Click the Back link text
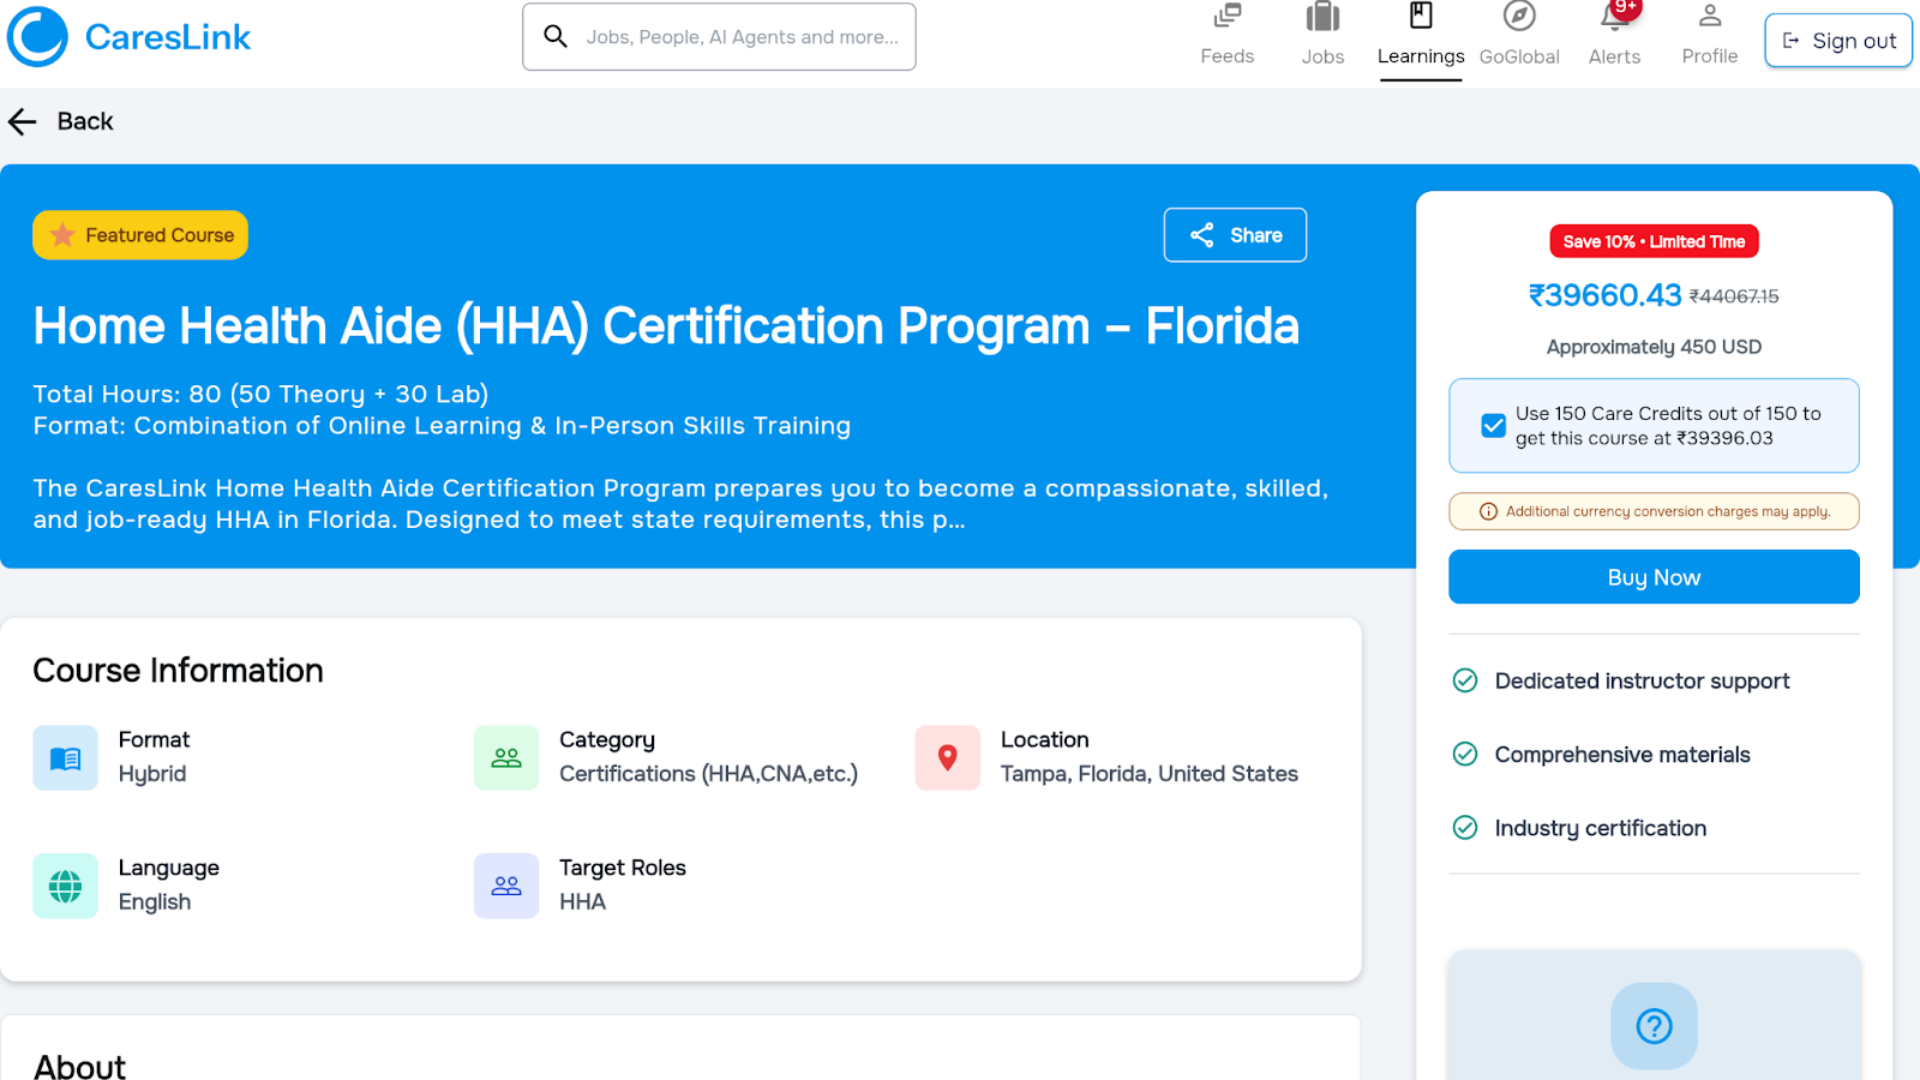The image size is (1920, 1080). click(85, 122)
